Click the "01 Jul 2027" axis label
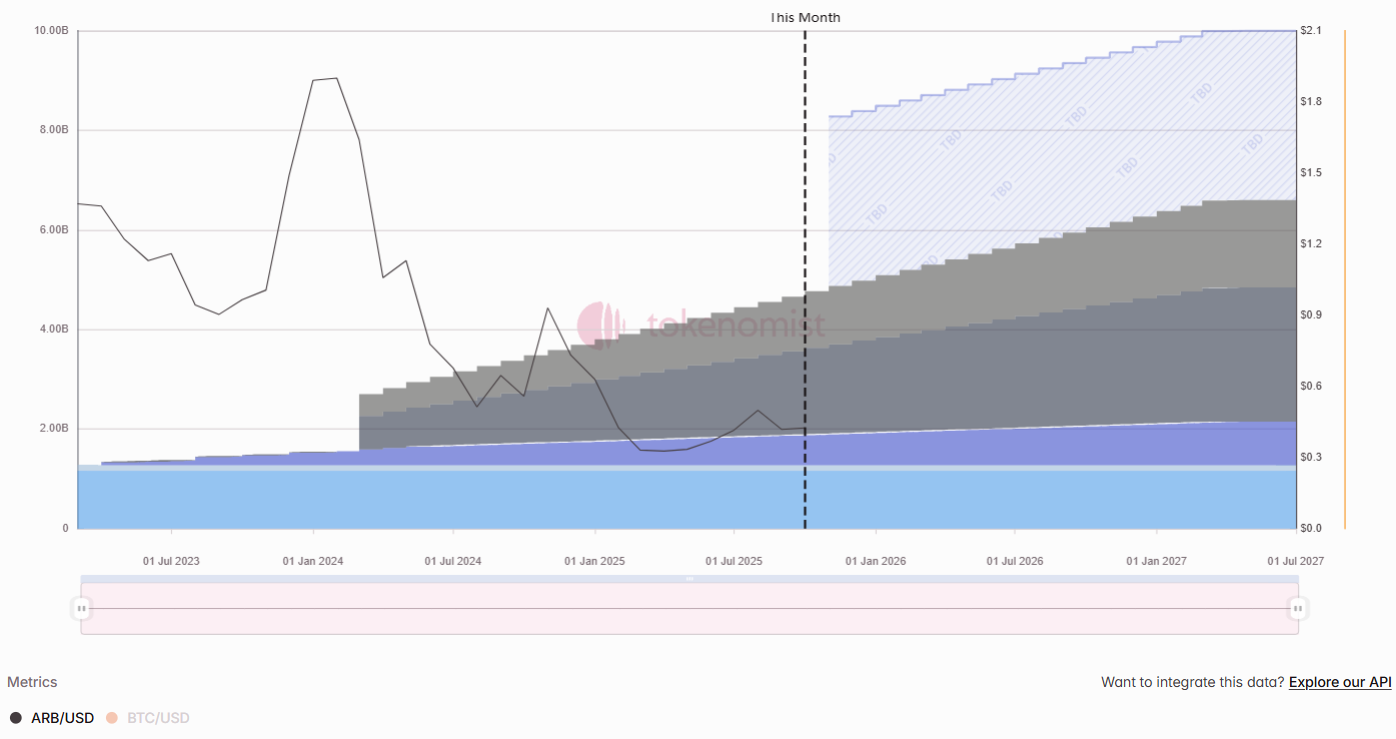 (1297, 561)
